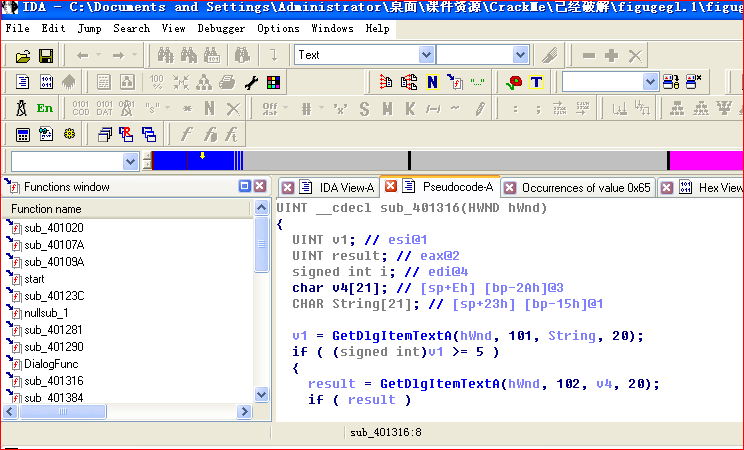744x450 pixels.
Task: Click the save floppy disk icon
Action: [x=46, y=56]
